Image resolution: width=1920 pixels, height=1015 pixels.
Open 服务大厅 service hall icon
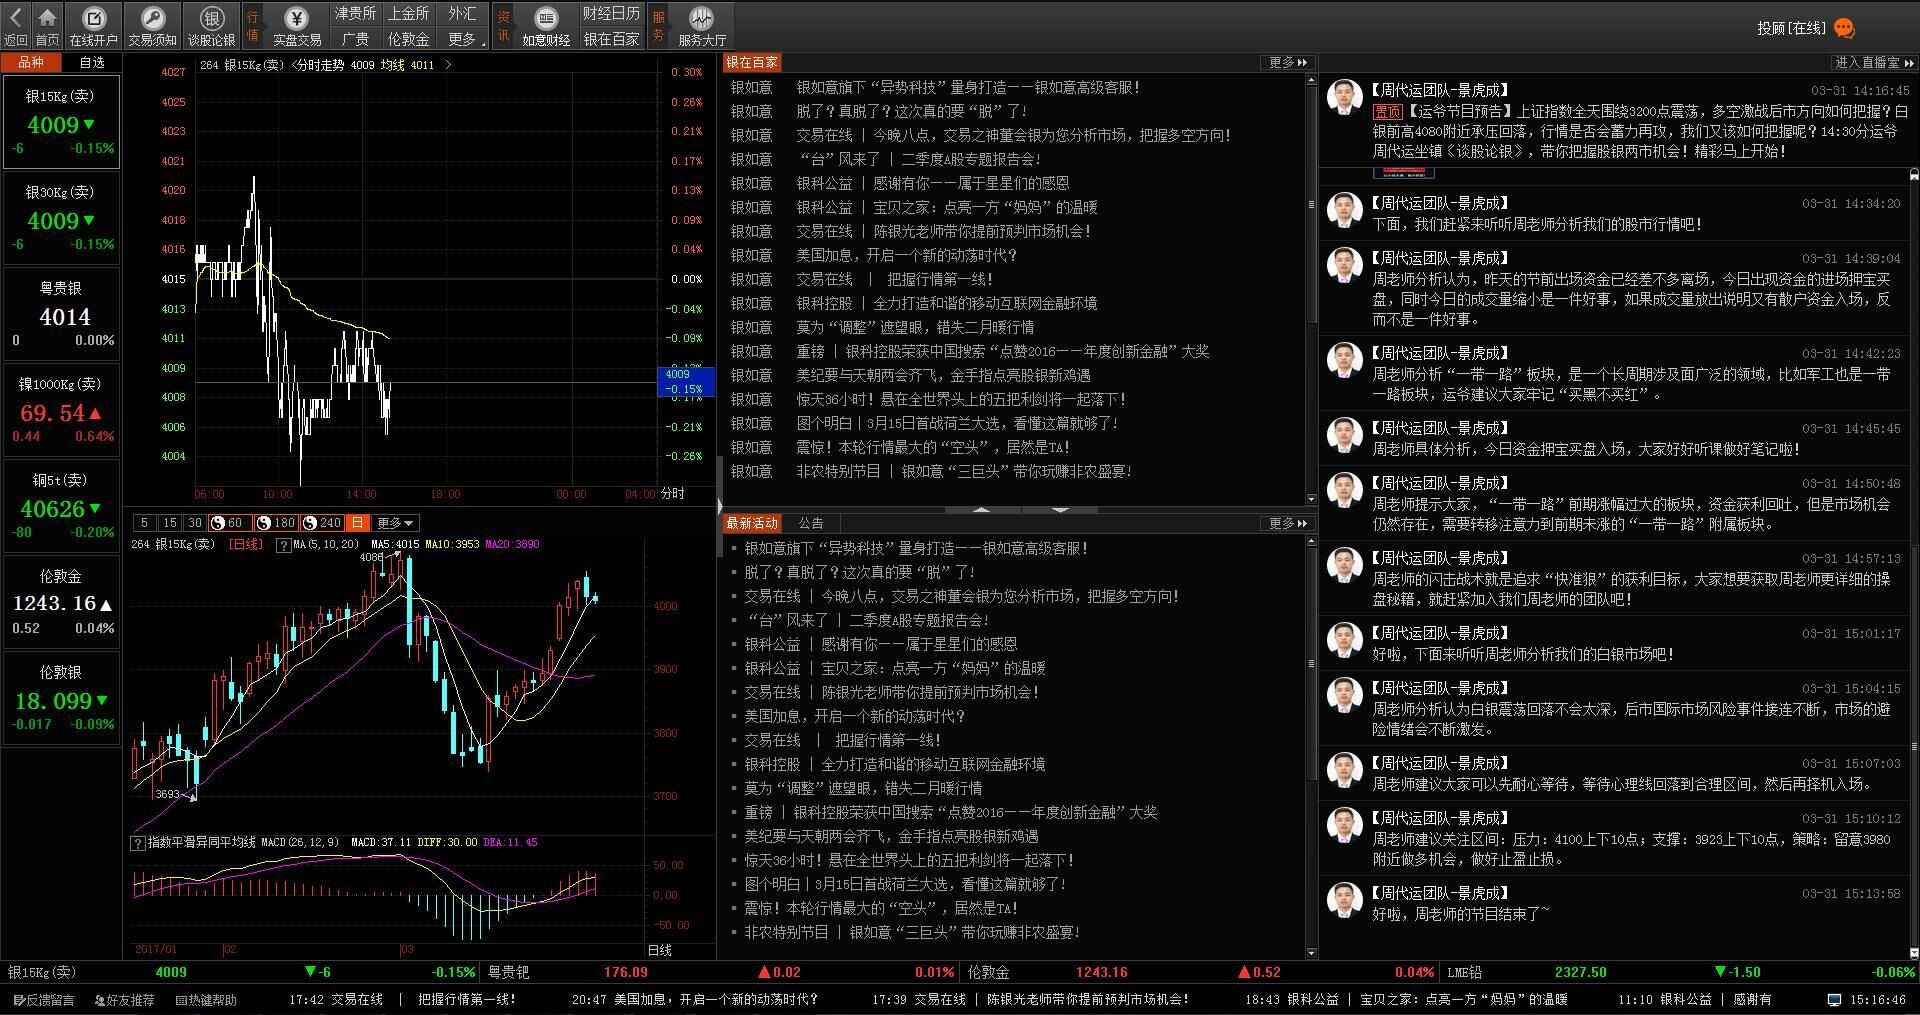pyautogui.click(x=701, y=19)
